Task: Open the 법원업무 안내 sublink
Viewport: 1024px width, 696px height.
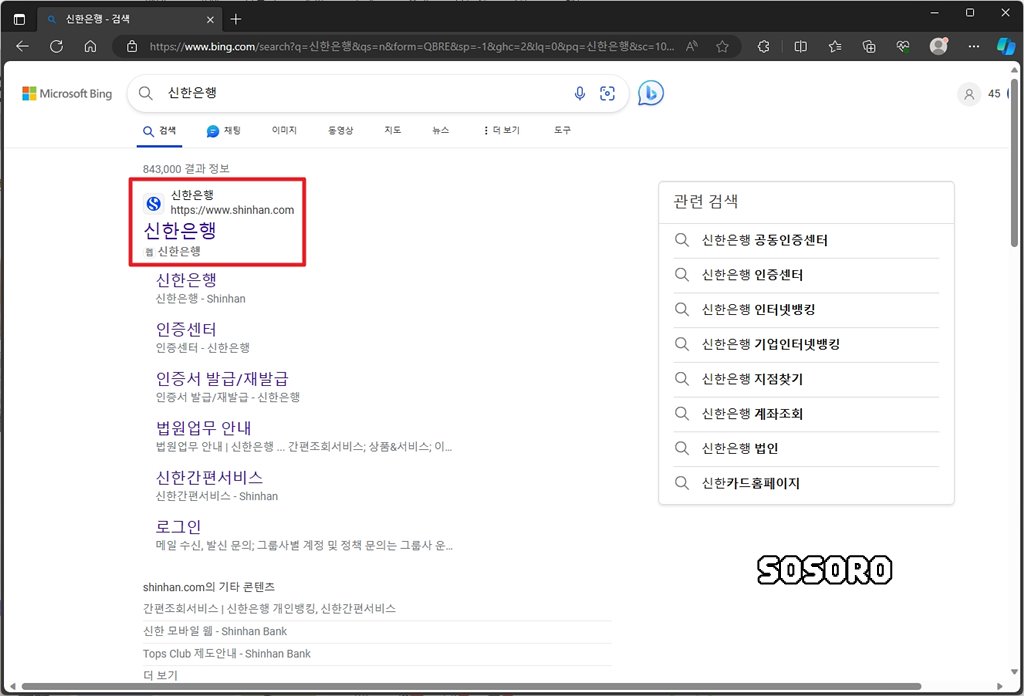Action: 203,428
